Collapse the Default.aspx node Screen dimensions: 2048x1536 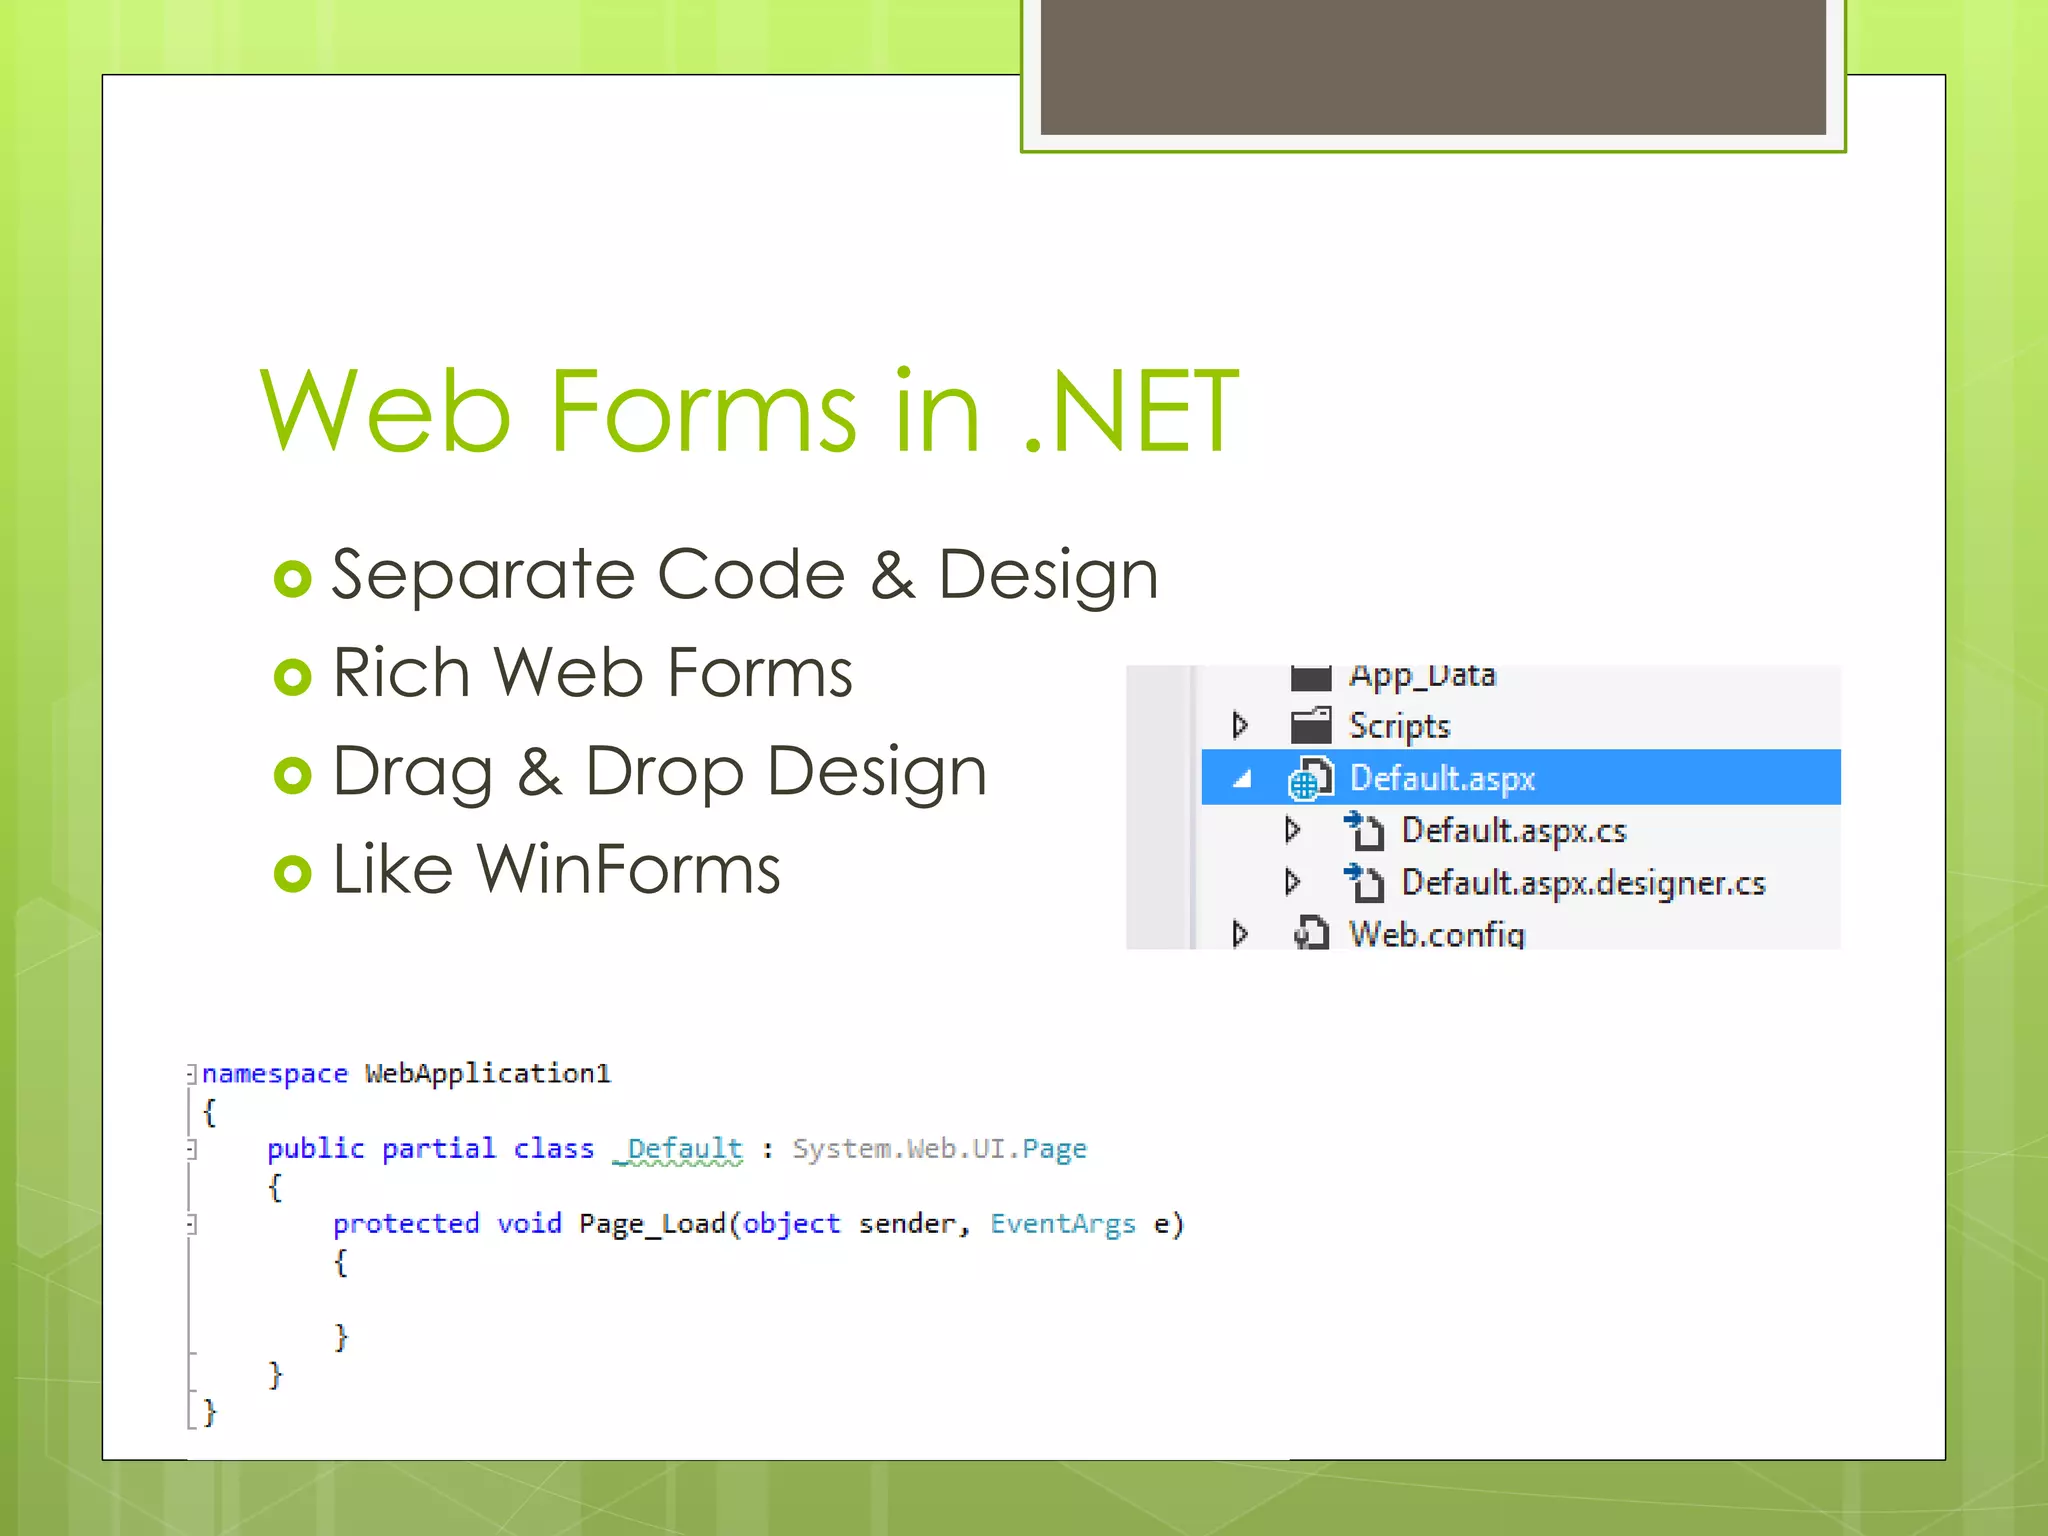point(1242,779)
